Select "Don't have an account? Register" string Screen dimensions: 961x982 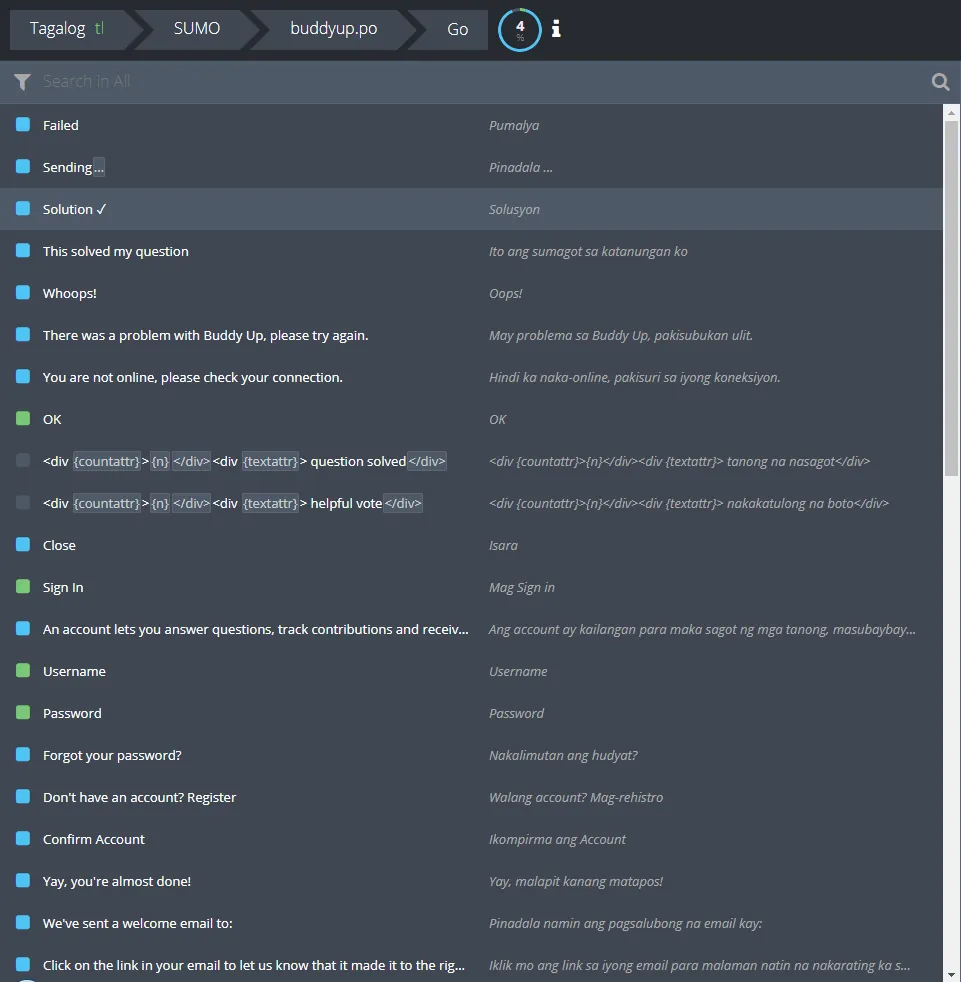(139, 797)
